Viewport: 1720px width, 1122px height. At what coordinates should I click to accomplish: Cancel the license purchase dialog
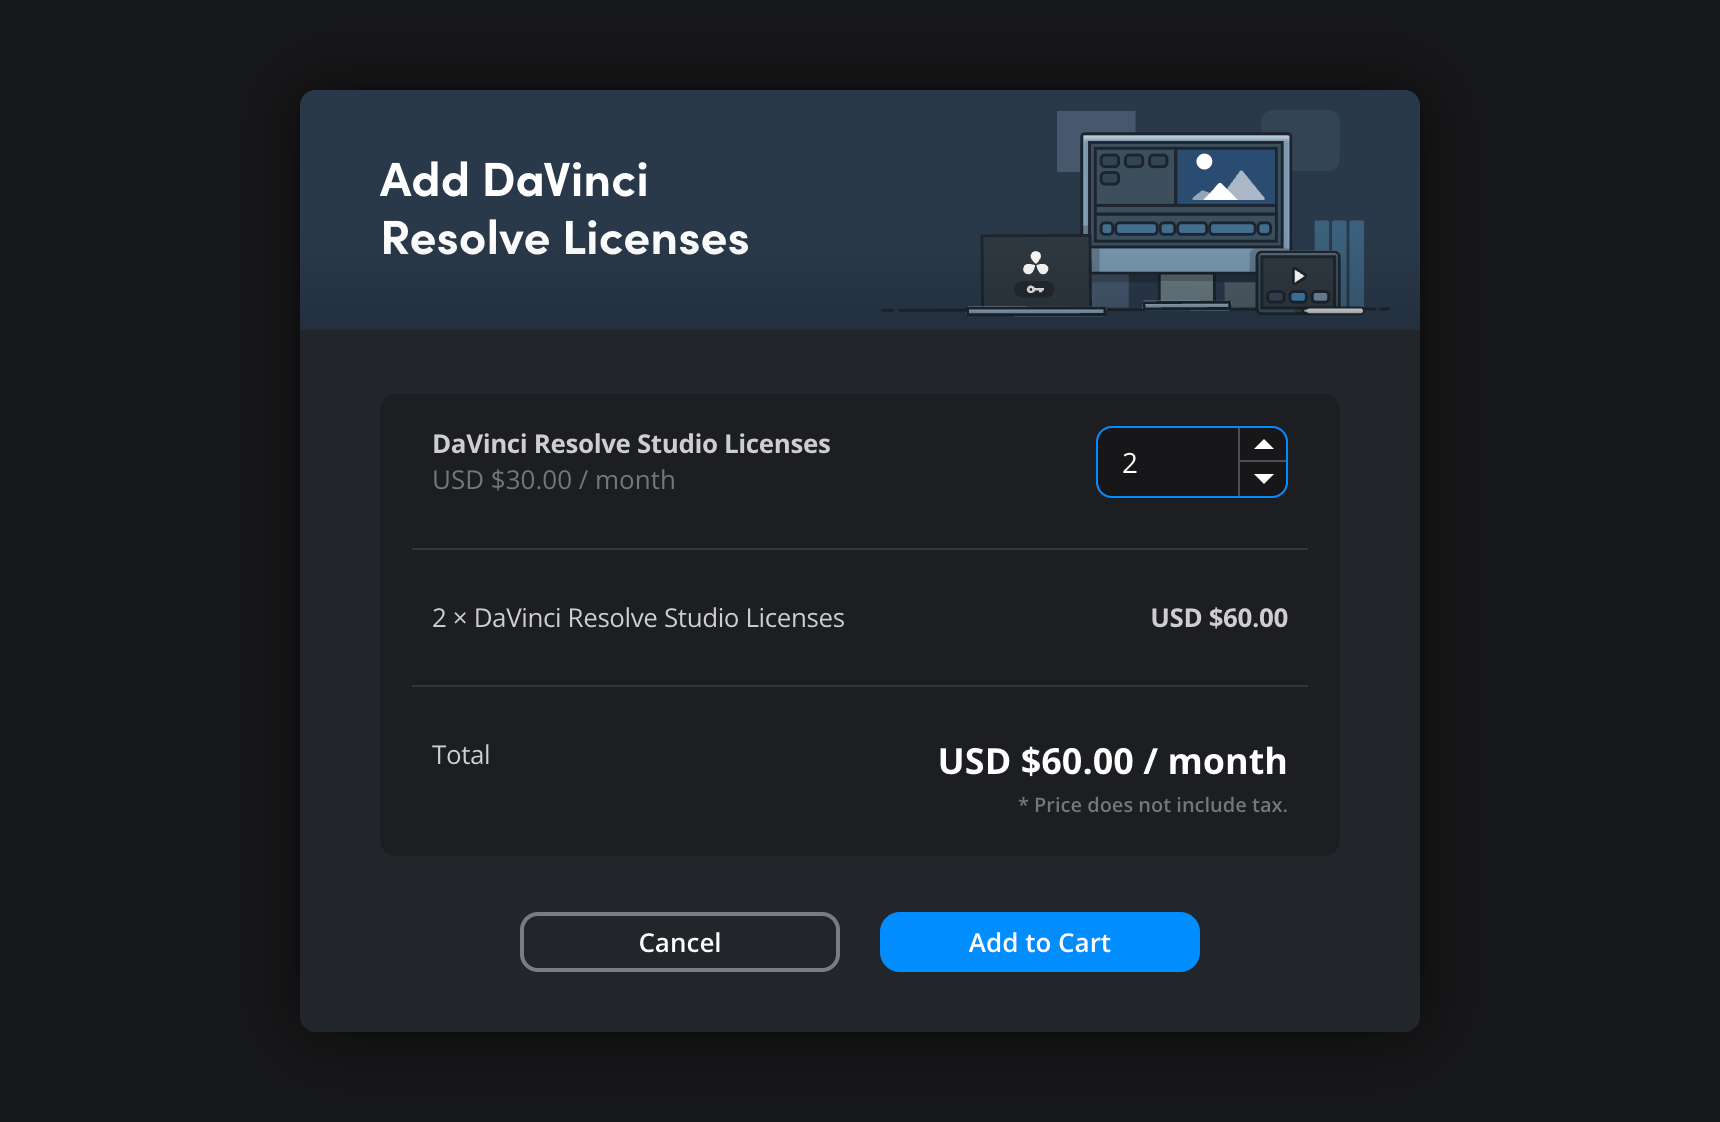[x=680, y=942]
